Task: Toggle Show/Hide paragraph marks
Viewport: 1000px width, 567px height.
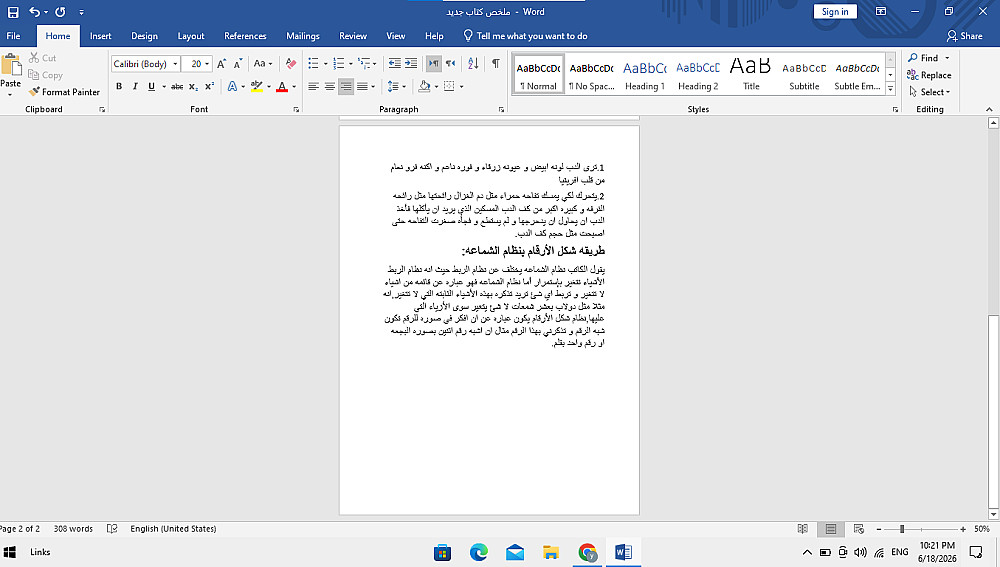Action: pos(496,64)
